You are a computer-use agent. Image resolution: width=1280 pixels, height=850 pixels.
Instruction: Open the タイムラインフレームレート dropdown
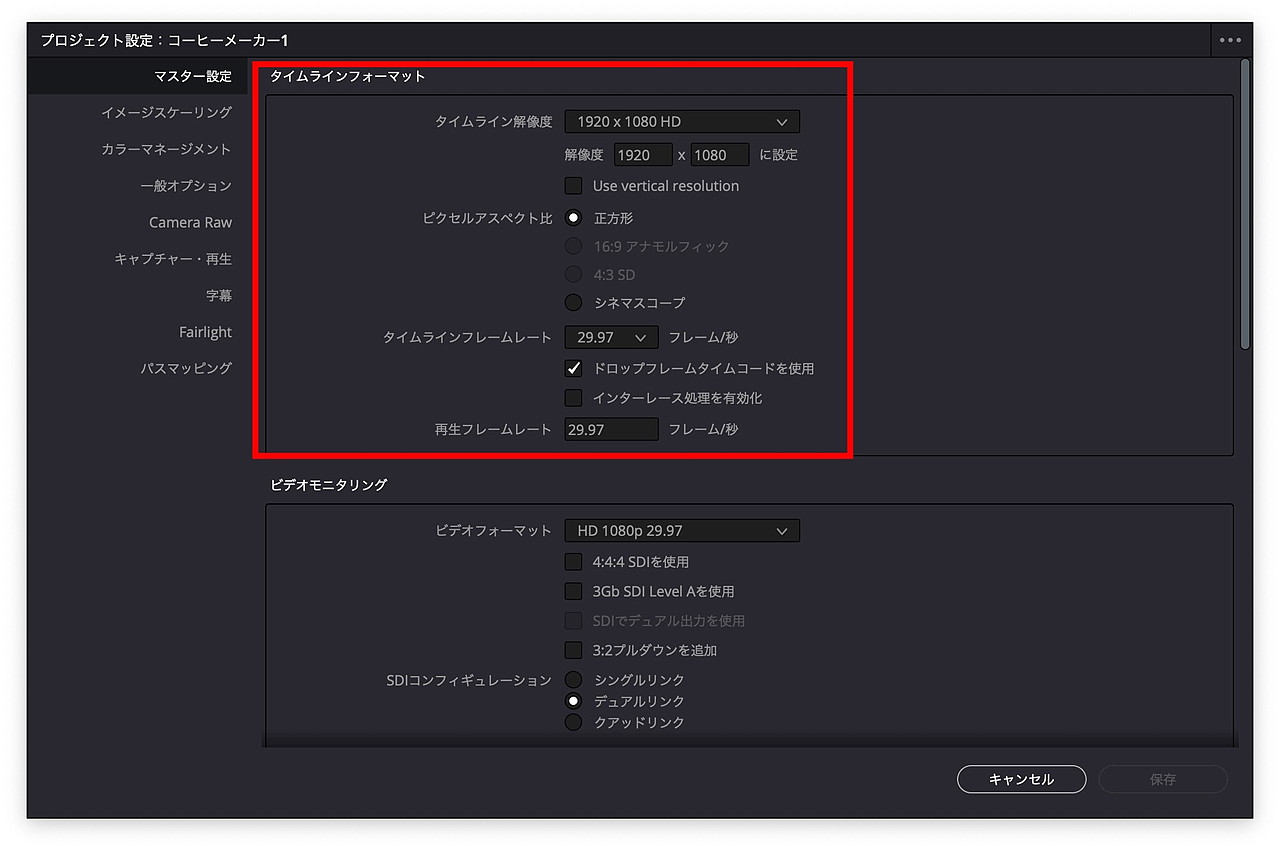[610, 337]
